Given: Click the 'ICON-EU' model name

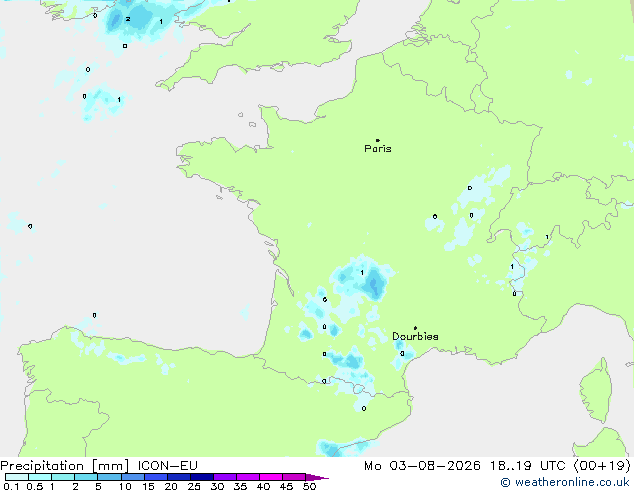Looking at the screenshot, I should [x=168, y=466].
